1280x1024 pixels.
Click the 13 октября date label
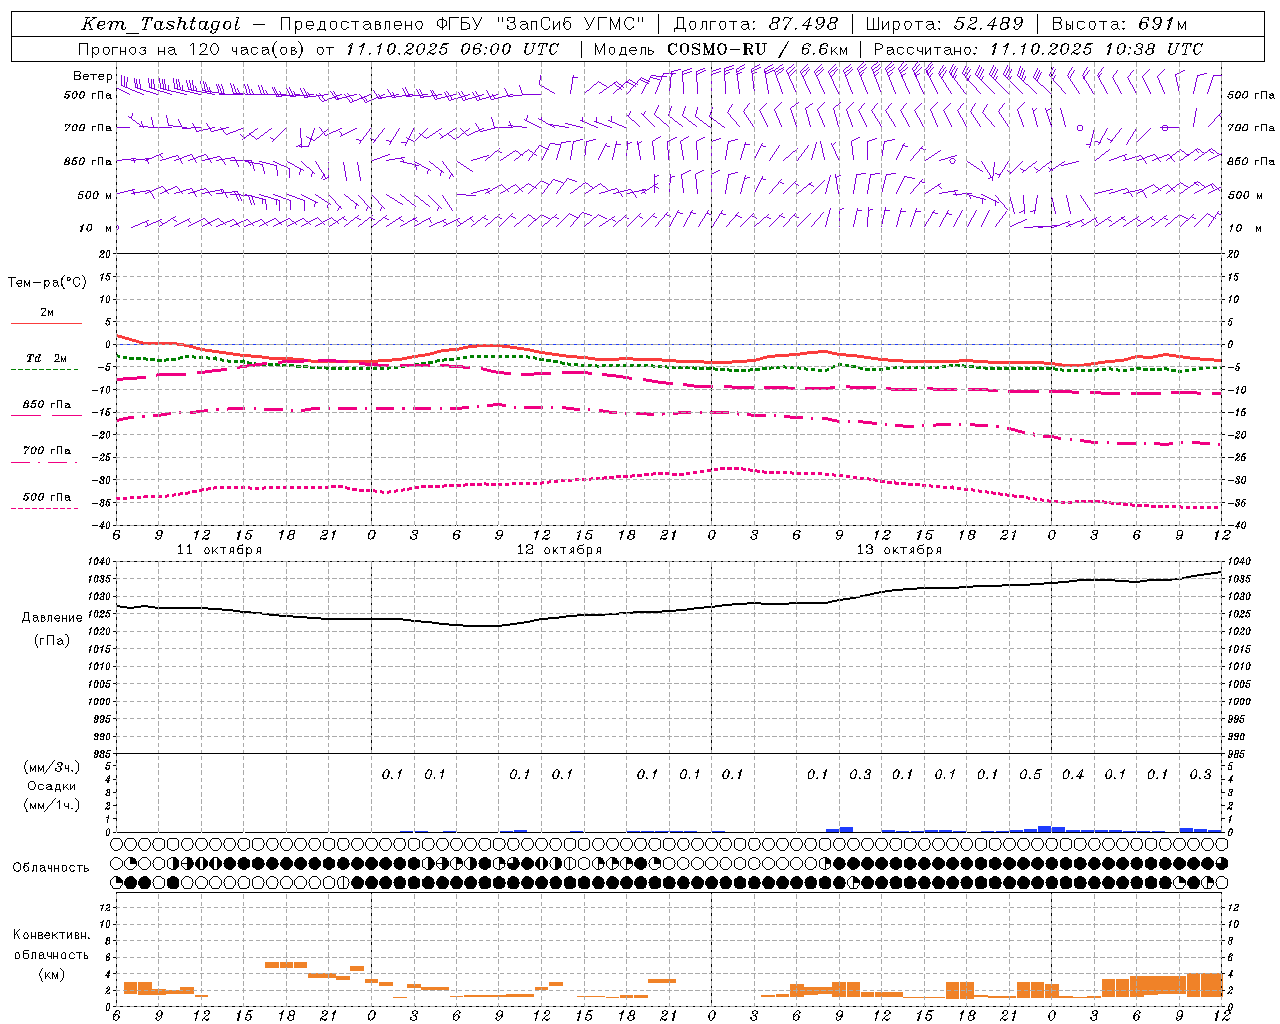pyautogui.click(x=899, y=550)
